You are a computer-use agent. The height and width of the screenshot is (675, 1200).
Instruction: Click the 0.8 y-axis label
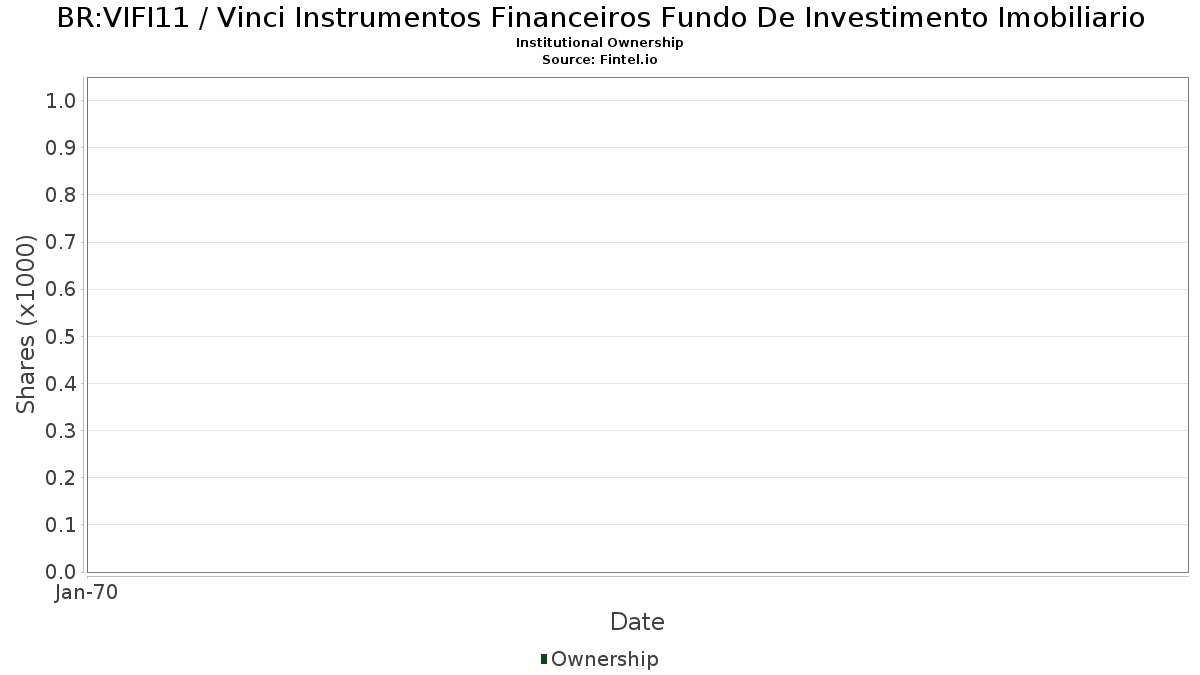[61, 195]
